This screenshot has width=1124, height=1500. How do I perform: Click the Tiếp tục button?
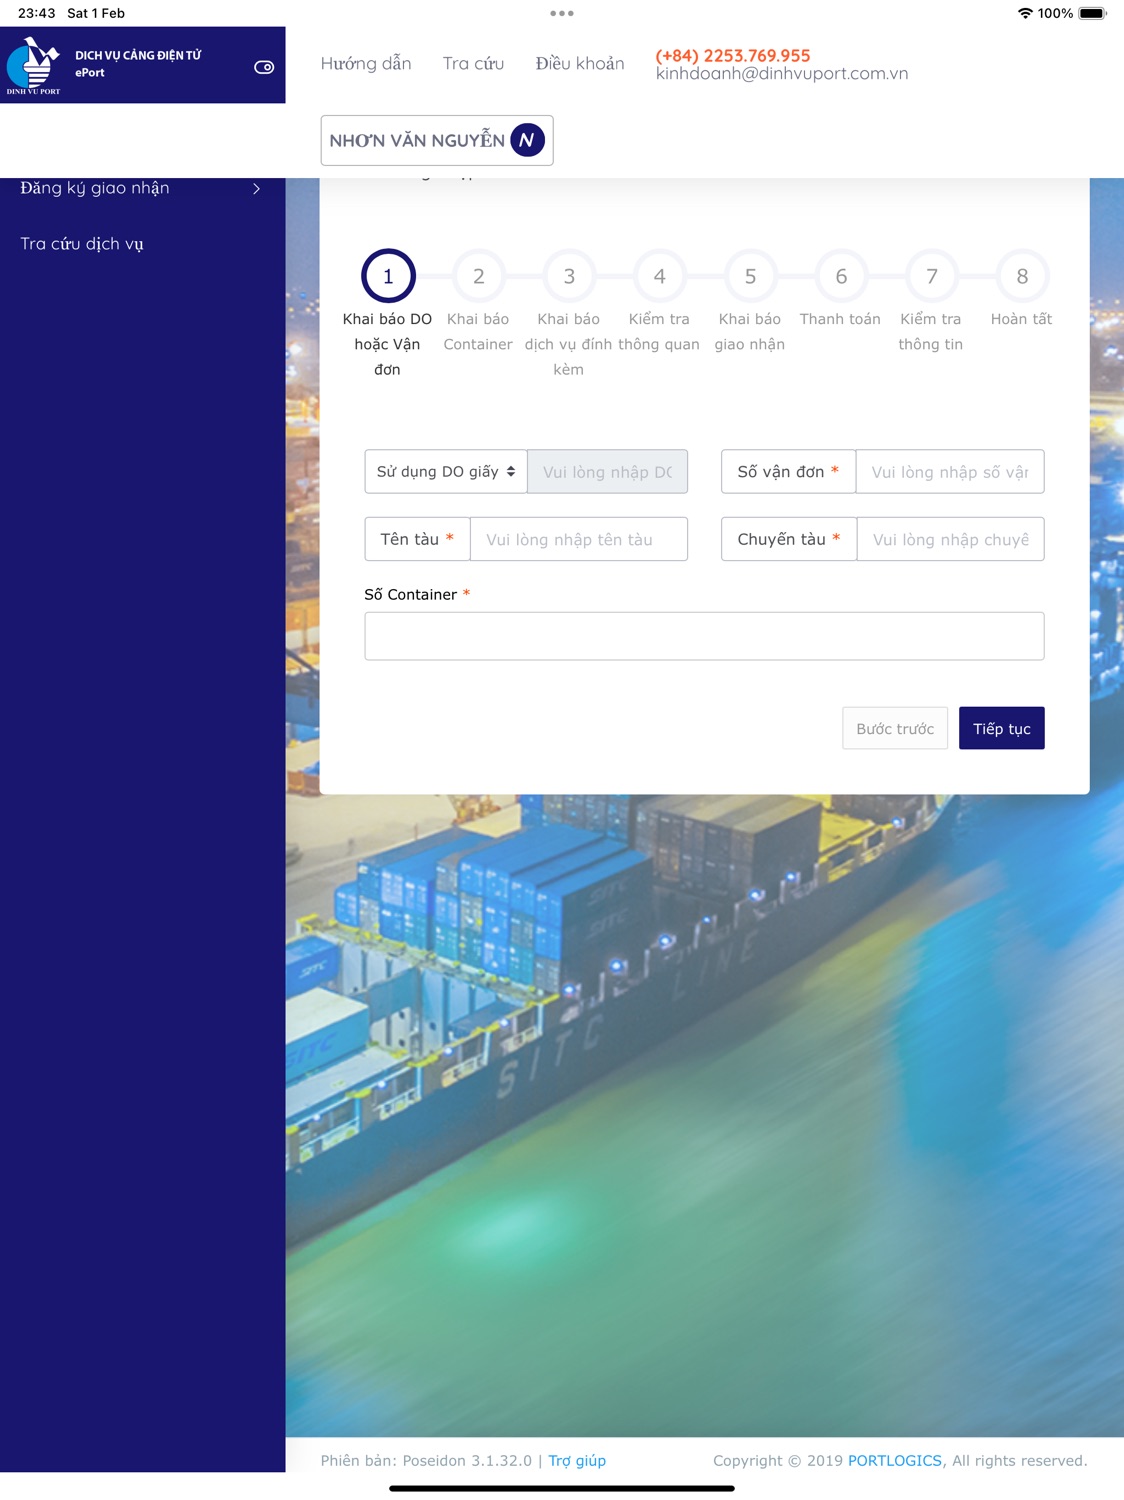coord(1002,728)
